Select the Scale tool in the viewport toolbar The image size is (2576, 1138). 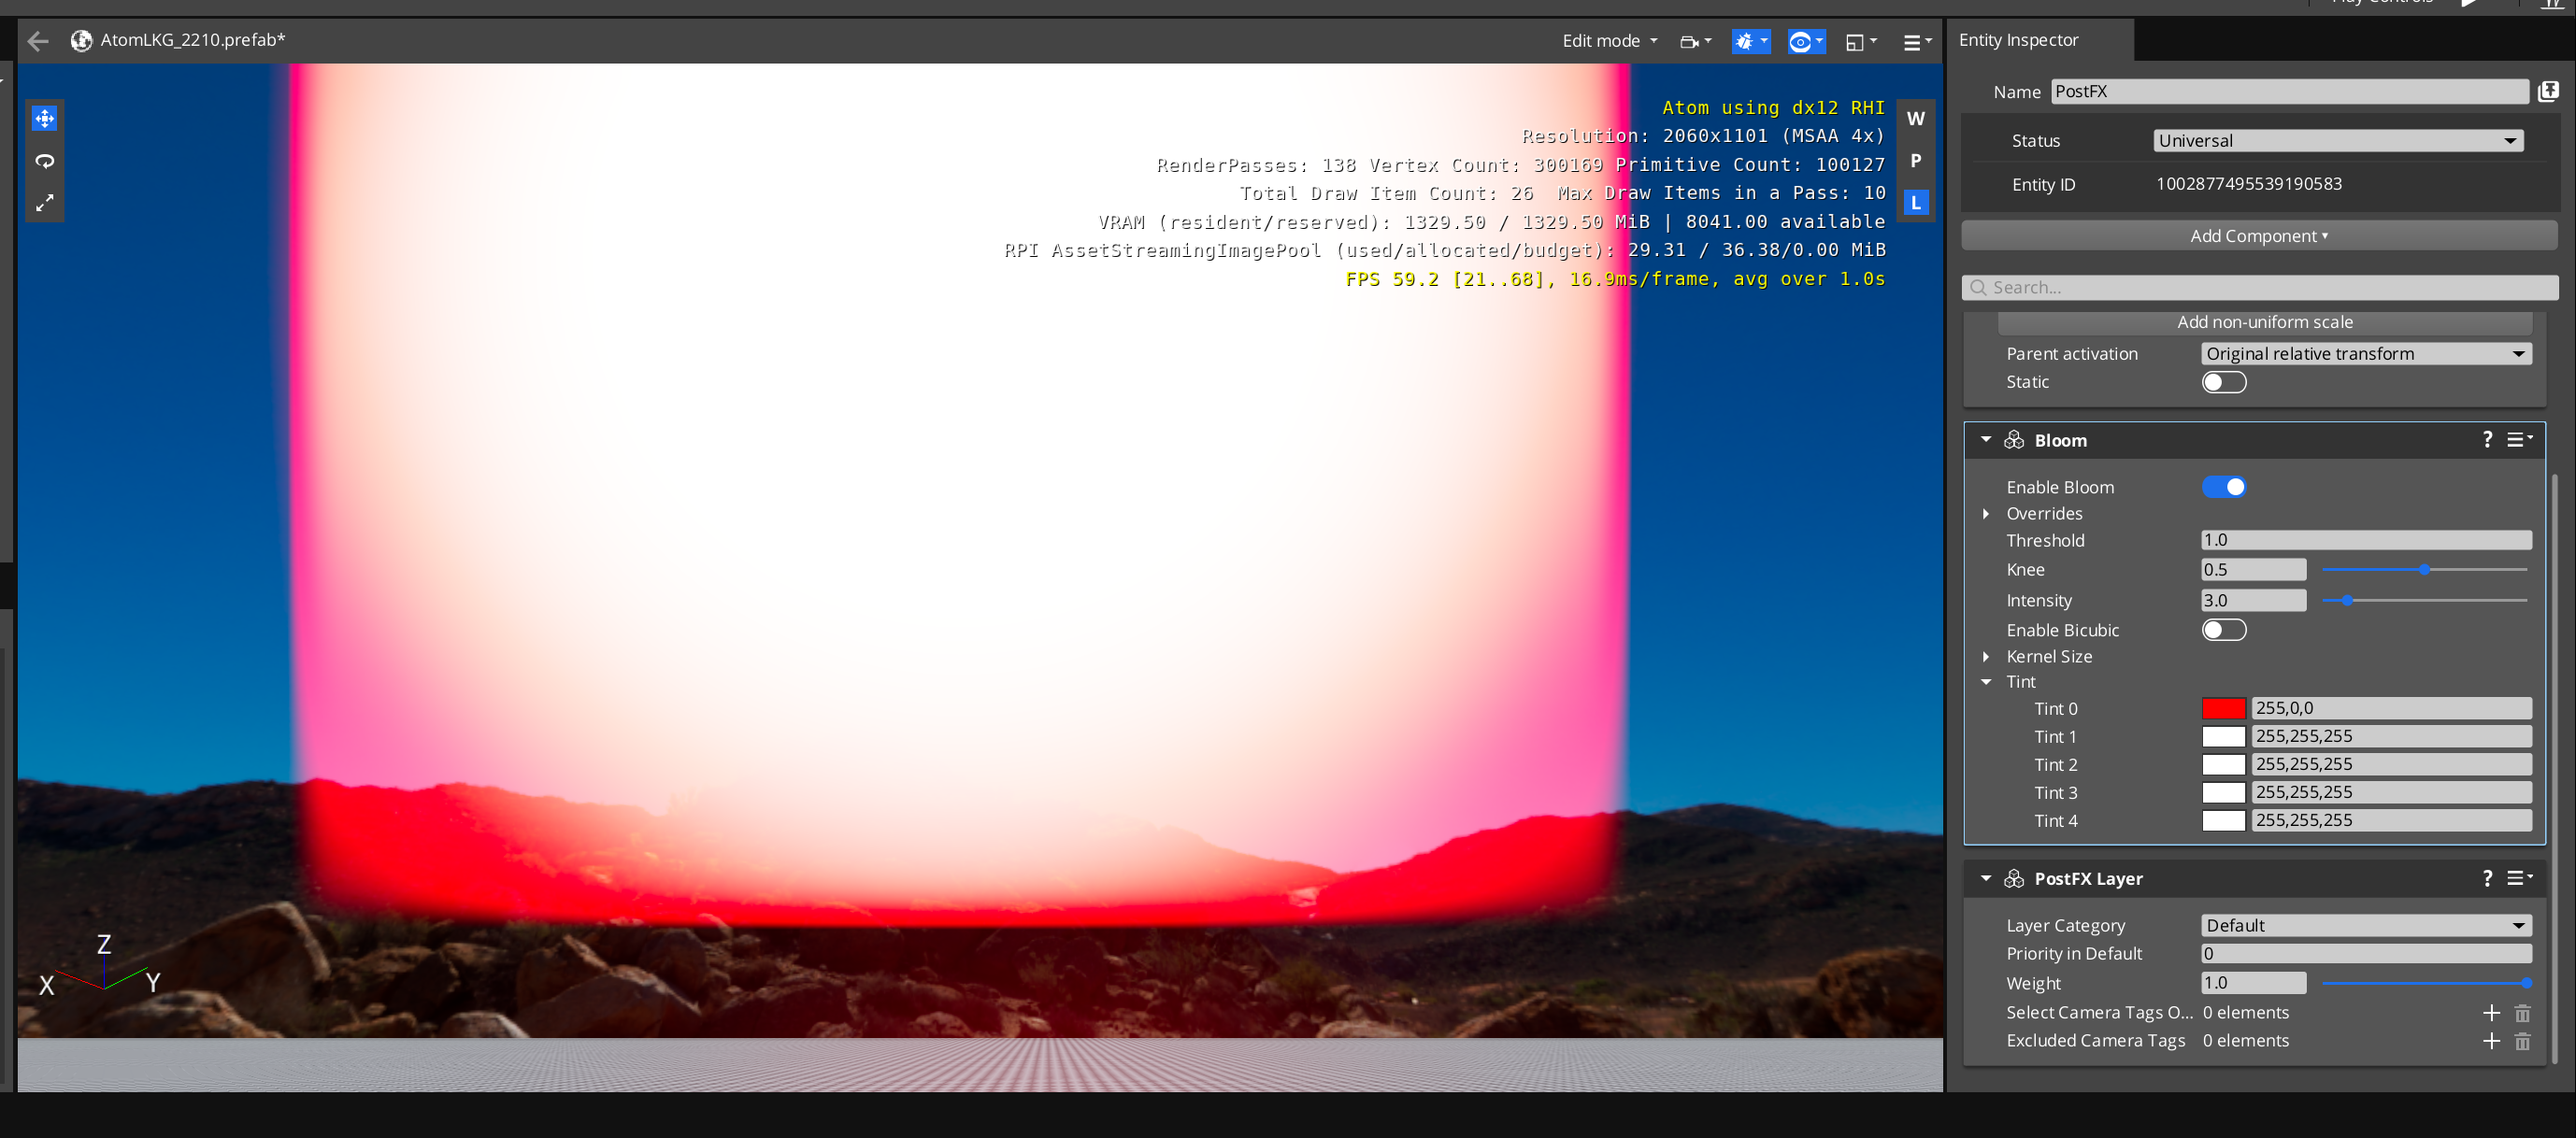[44, 202]
